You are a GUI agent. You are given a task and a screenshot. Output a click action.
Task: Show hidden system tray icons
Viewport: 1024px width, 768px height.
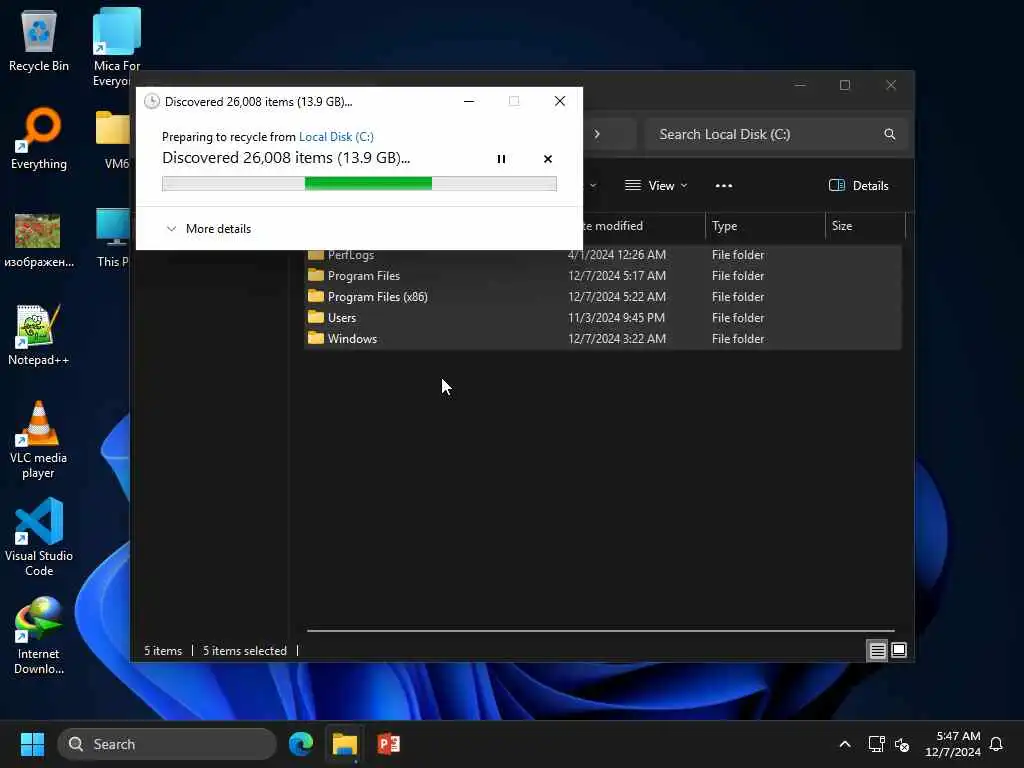click(844, 744)
